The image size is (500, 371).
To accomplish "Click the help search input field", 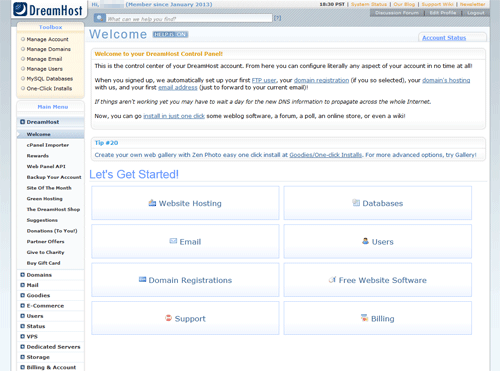I will (x=189, y=18).
